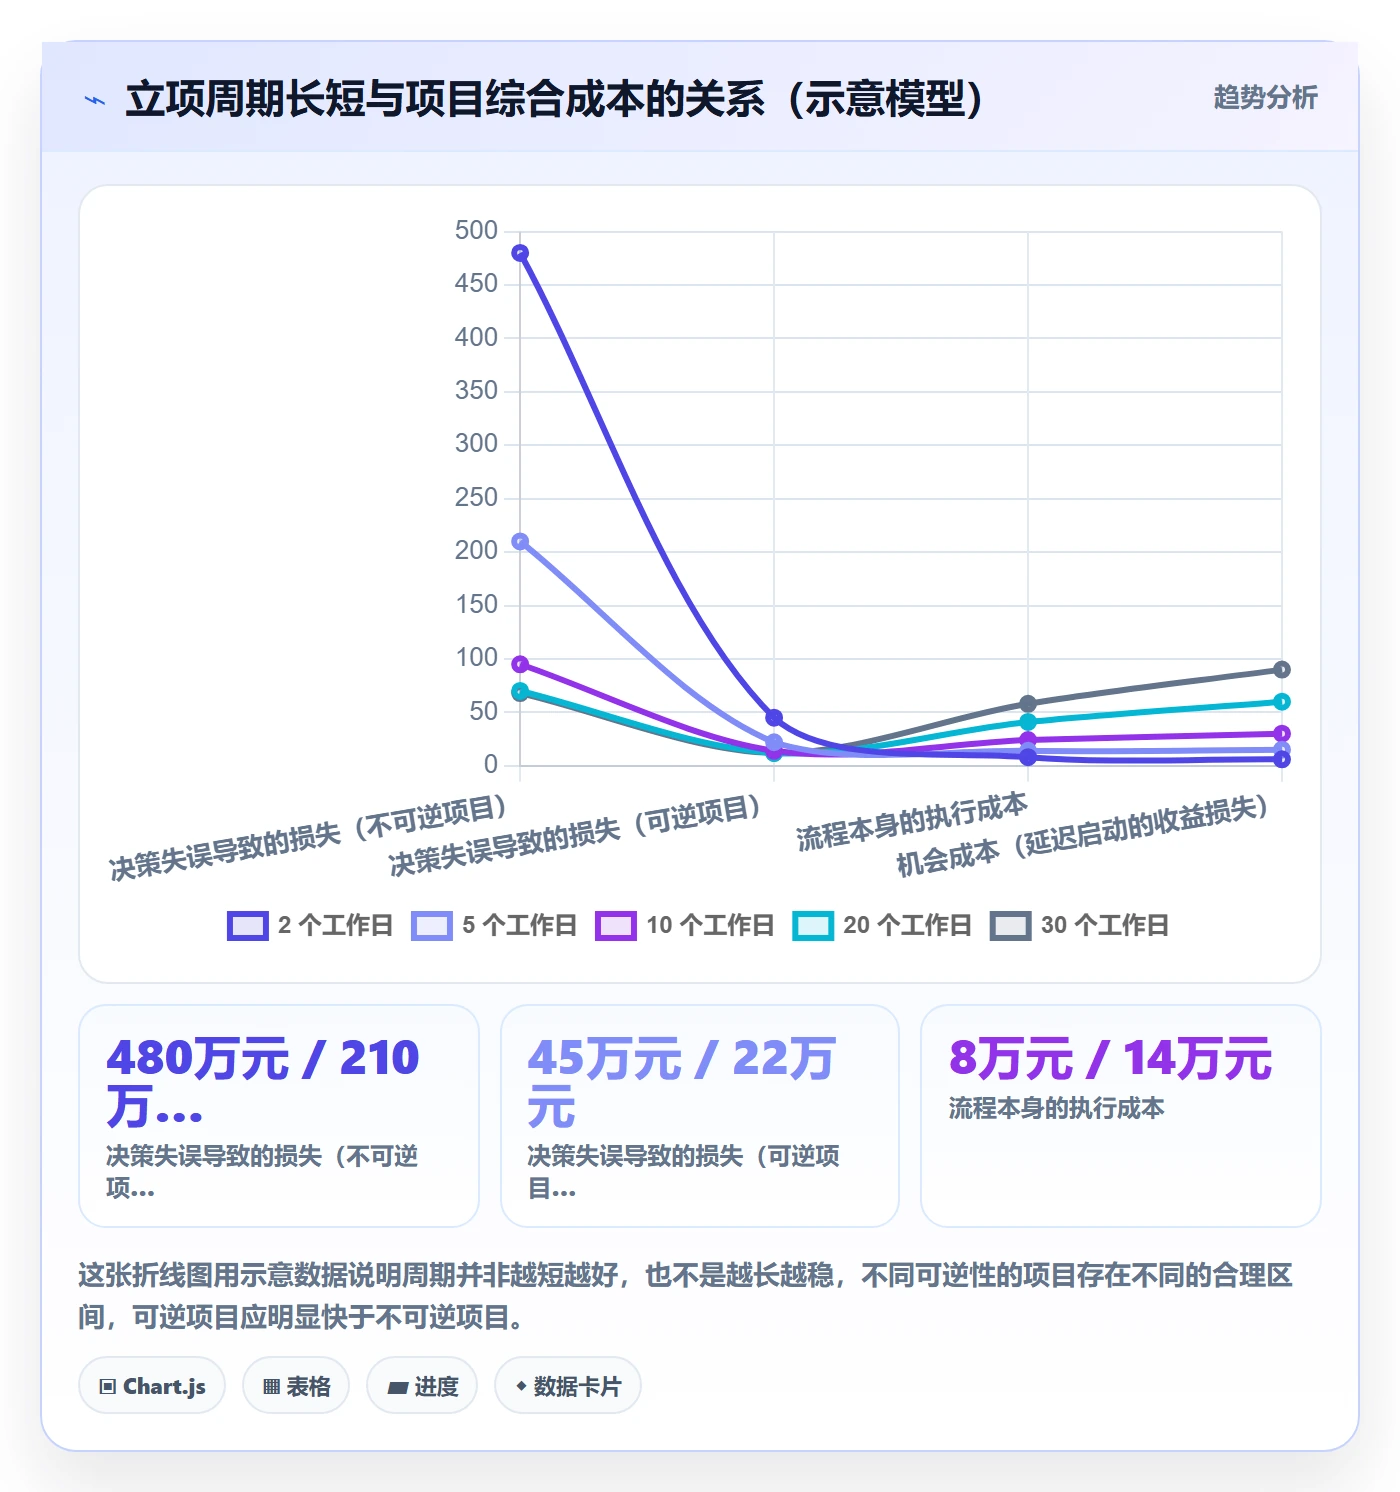Click the axis label 决策失误导致的损失（不可逆项目）
Screen dimensions: 1400x1492
(x=308, y=838)
